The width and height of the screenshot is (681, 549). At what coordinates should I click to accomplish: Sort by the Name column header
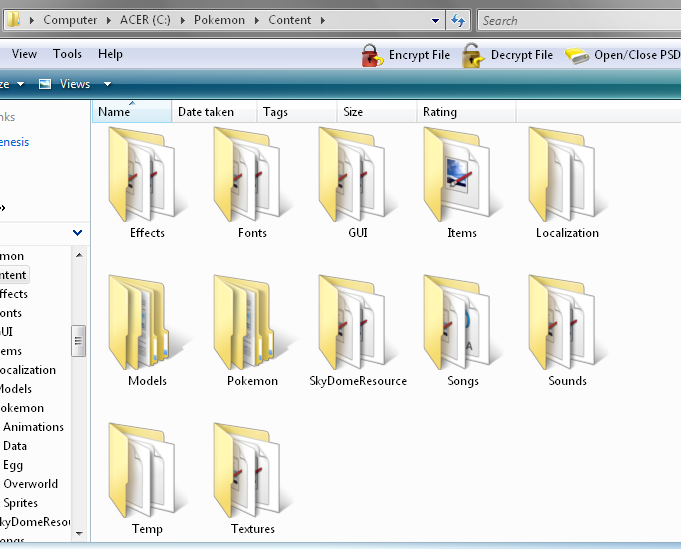pos(132,112)
